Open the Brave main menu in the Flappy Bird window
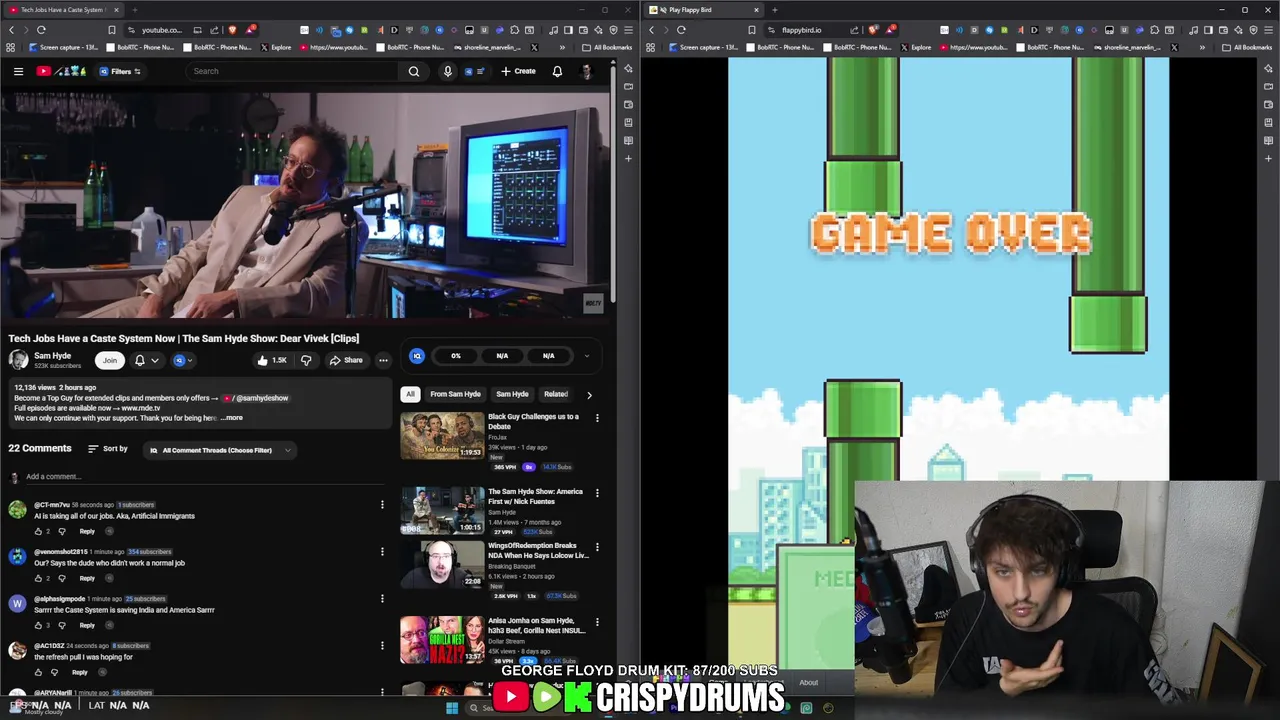This screenshot has width=1280, height=720. point(1269,30)
